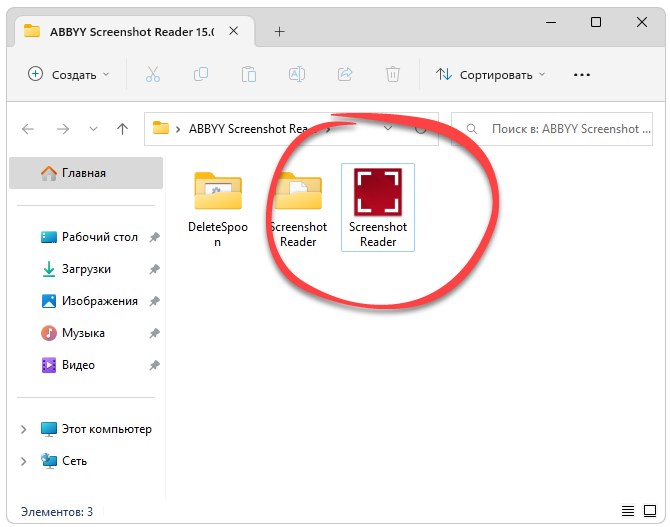Viewport: 670px width, 527px height.
Task: Go up one folder level
Action: (123, 129)
